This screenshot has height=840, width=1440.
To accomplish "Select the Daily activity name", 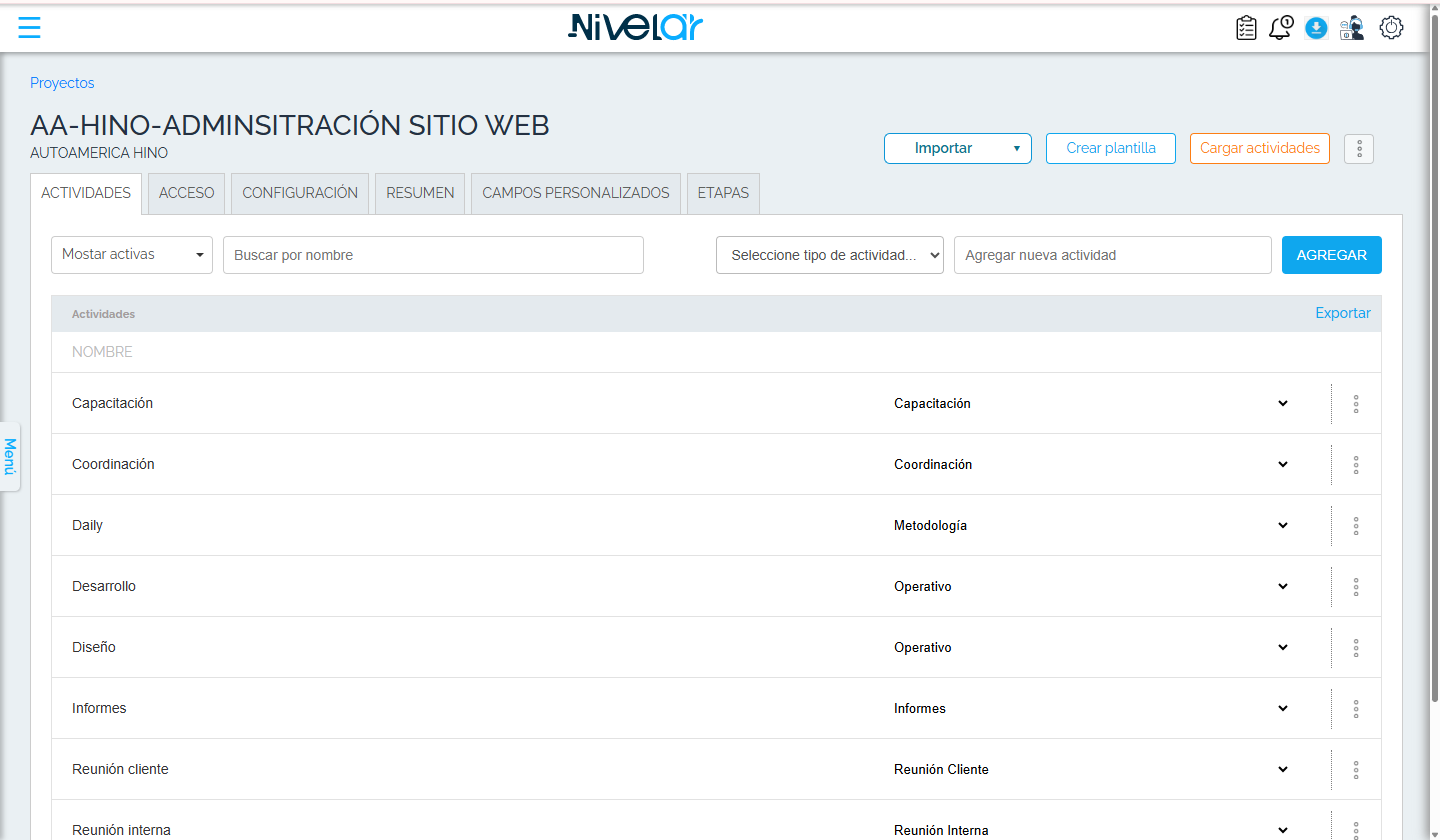I will click(x=87, y=525).
